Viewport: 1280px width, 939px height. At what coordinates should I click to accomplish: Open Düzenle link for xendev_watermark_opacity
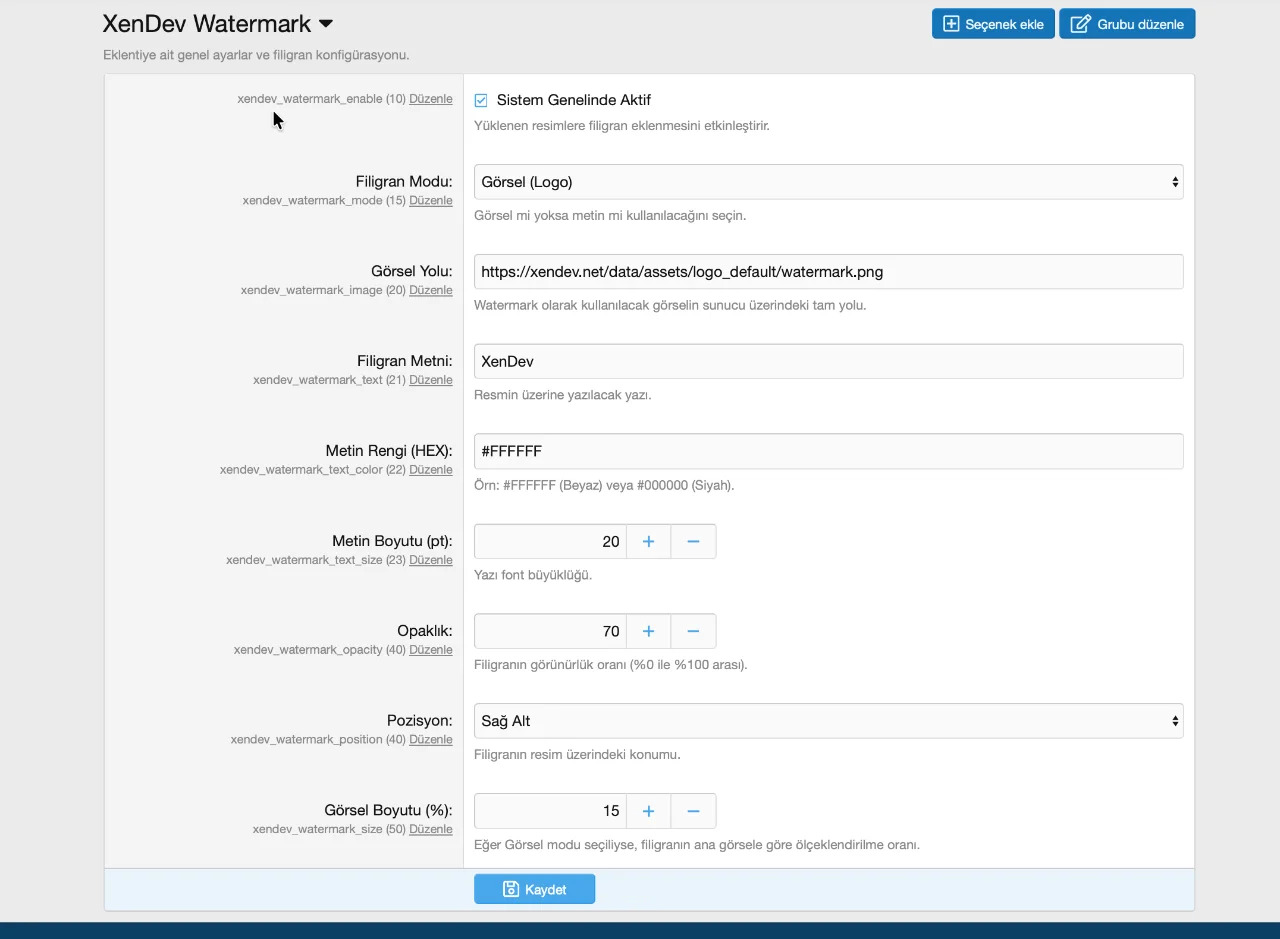[x=431, y=649]
